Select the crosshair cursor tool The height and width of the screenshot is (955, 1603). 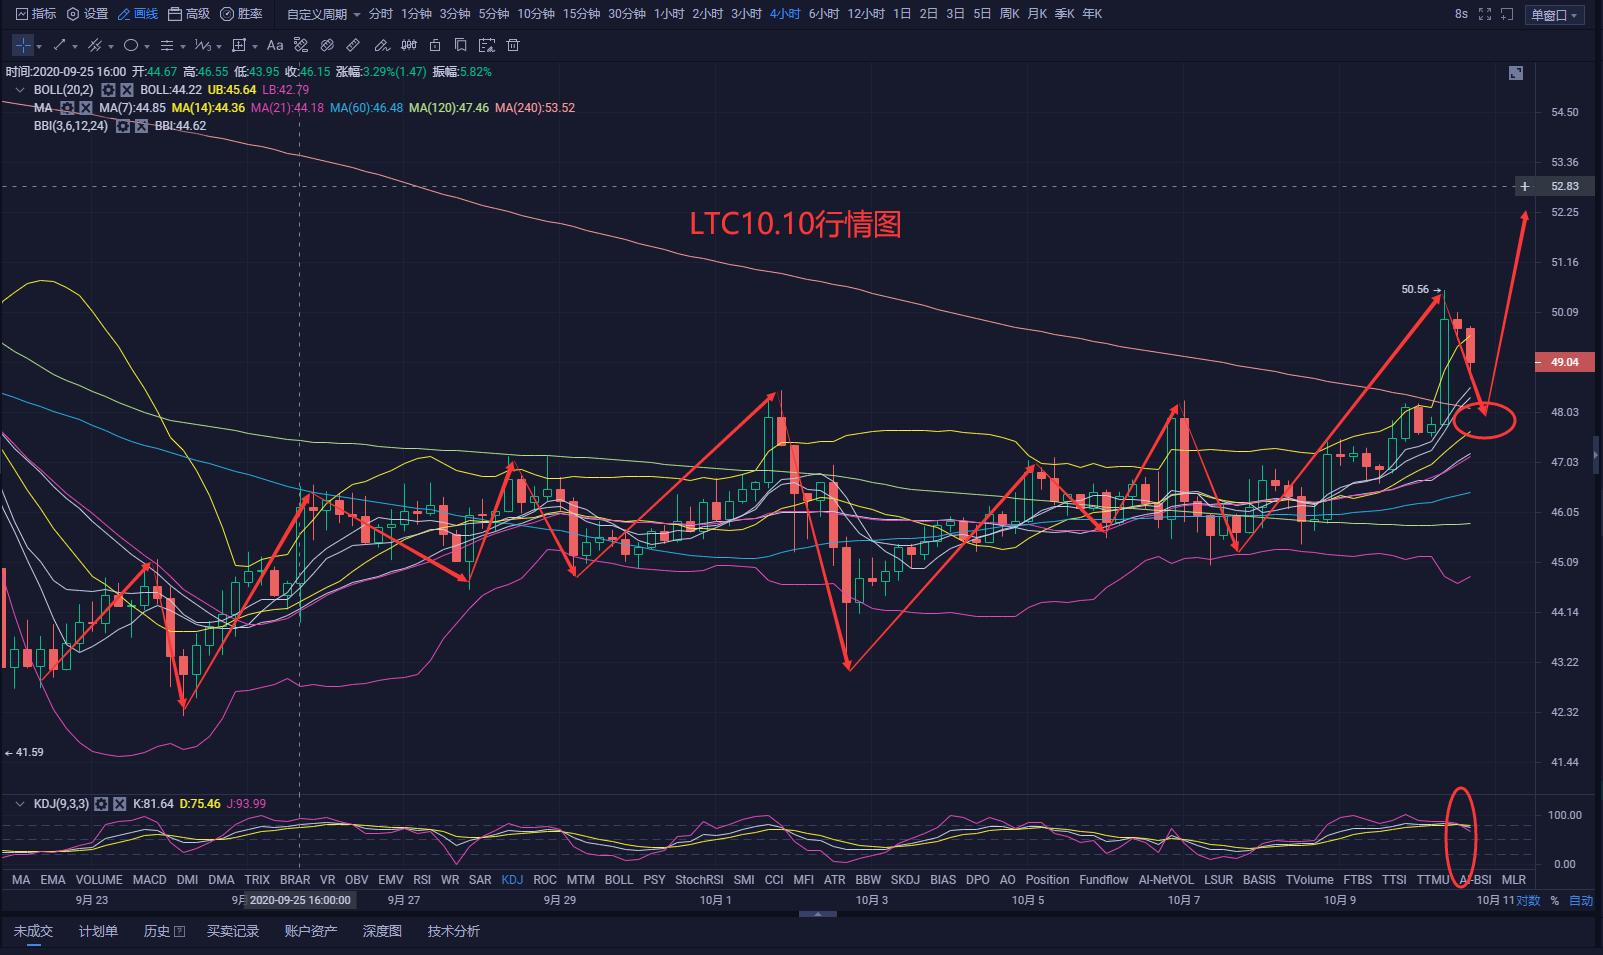[x=22, y=45]
